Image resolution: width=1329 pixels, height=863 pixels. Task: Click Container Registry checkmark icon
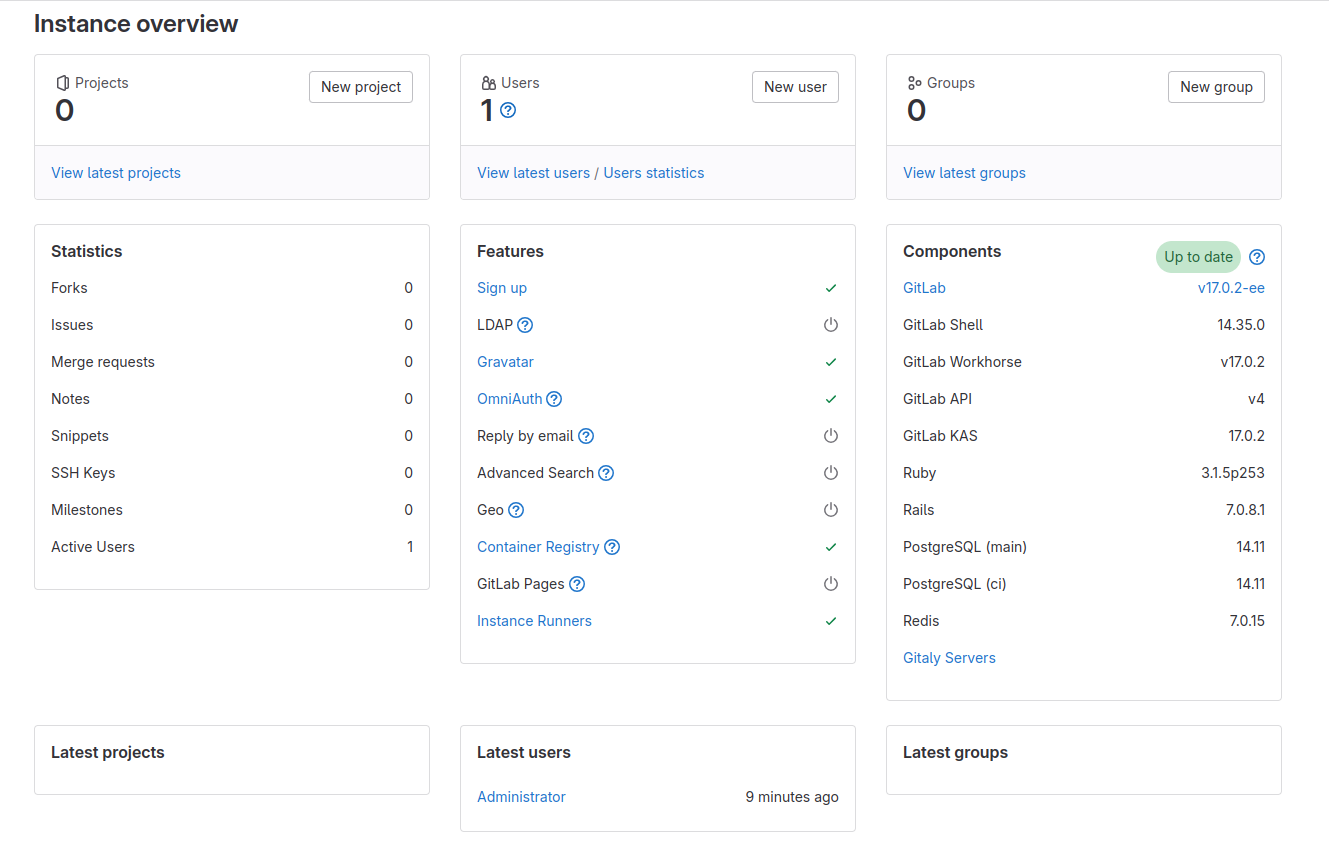coord(831,547)
